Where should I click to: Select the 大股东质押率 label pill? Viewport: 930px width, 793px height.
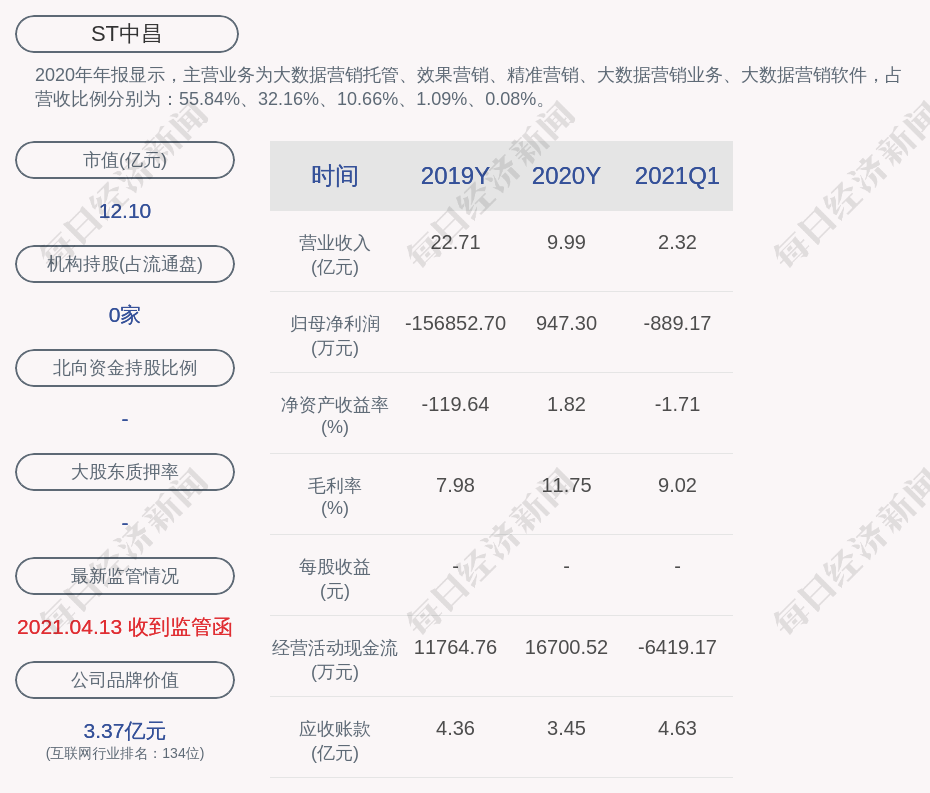(125, 472)
